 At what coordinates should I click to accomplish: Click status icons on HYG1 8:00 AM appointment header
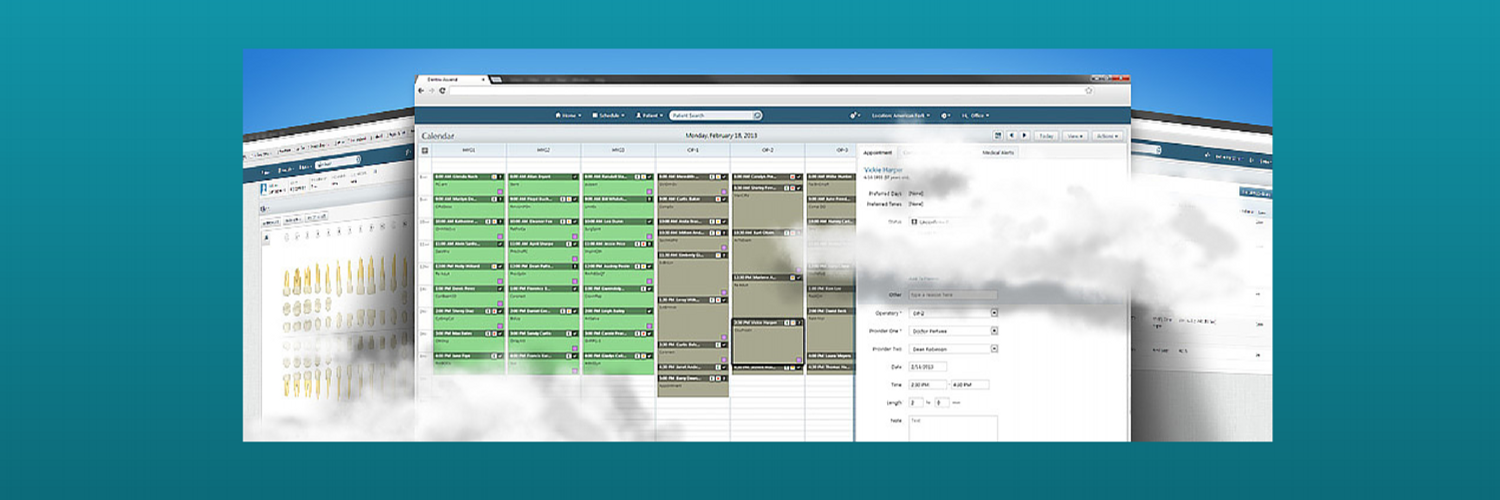coord(497,177)
